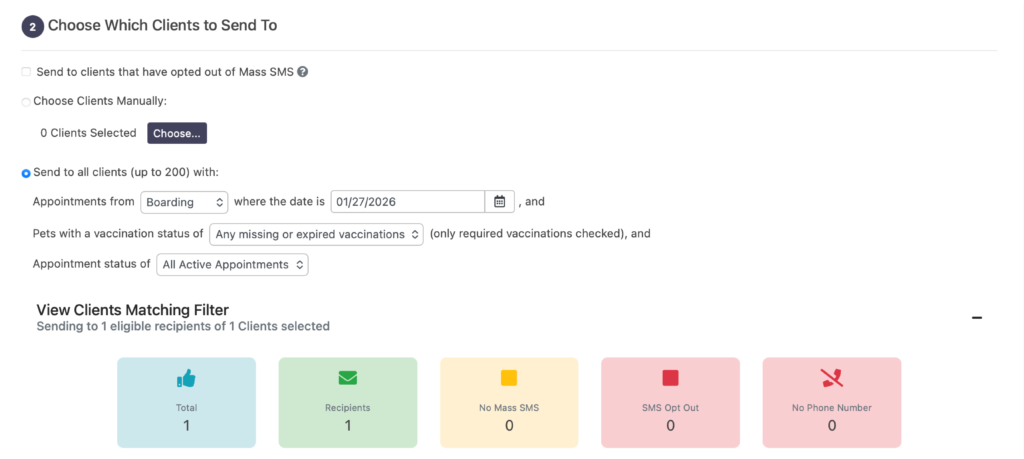This screenshot has height=459, width=1024.
Task: Click the Choose... button
Action: click(177, 133)
